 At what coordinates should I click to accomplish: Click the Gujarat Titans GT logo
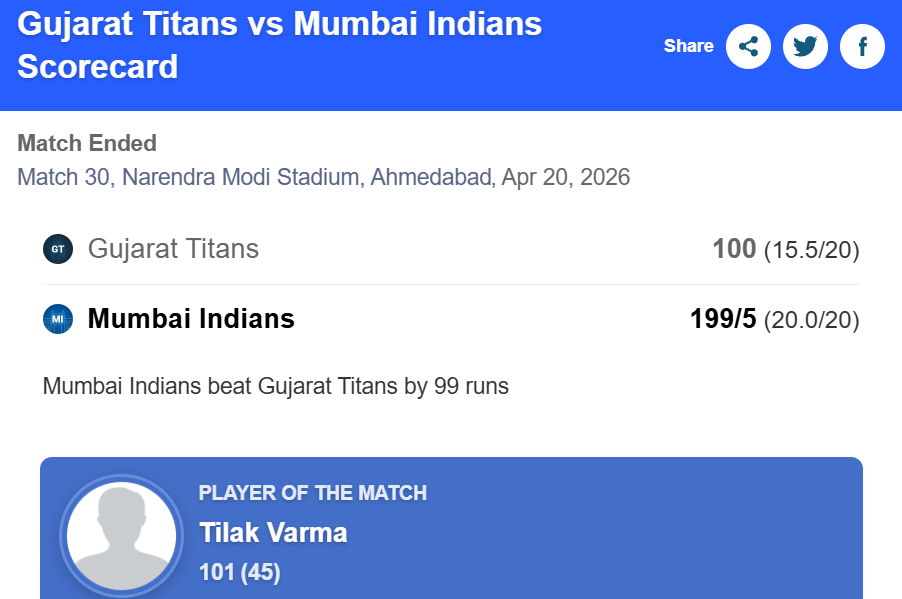click(x=58, y=249)
